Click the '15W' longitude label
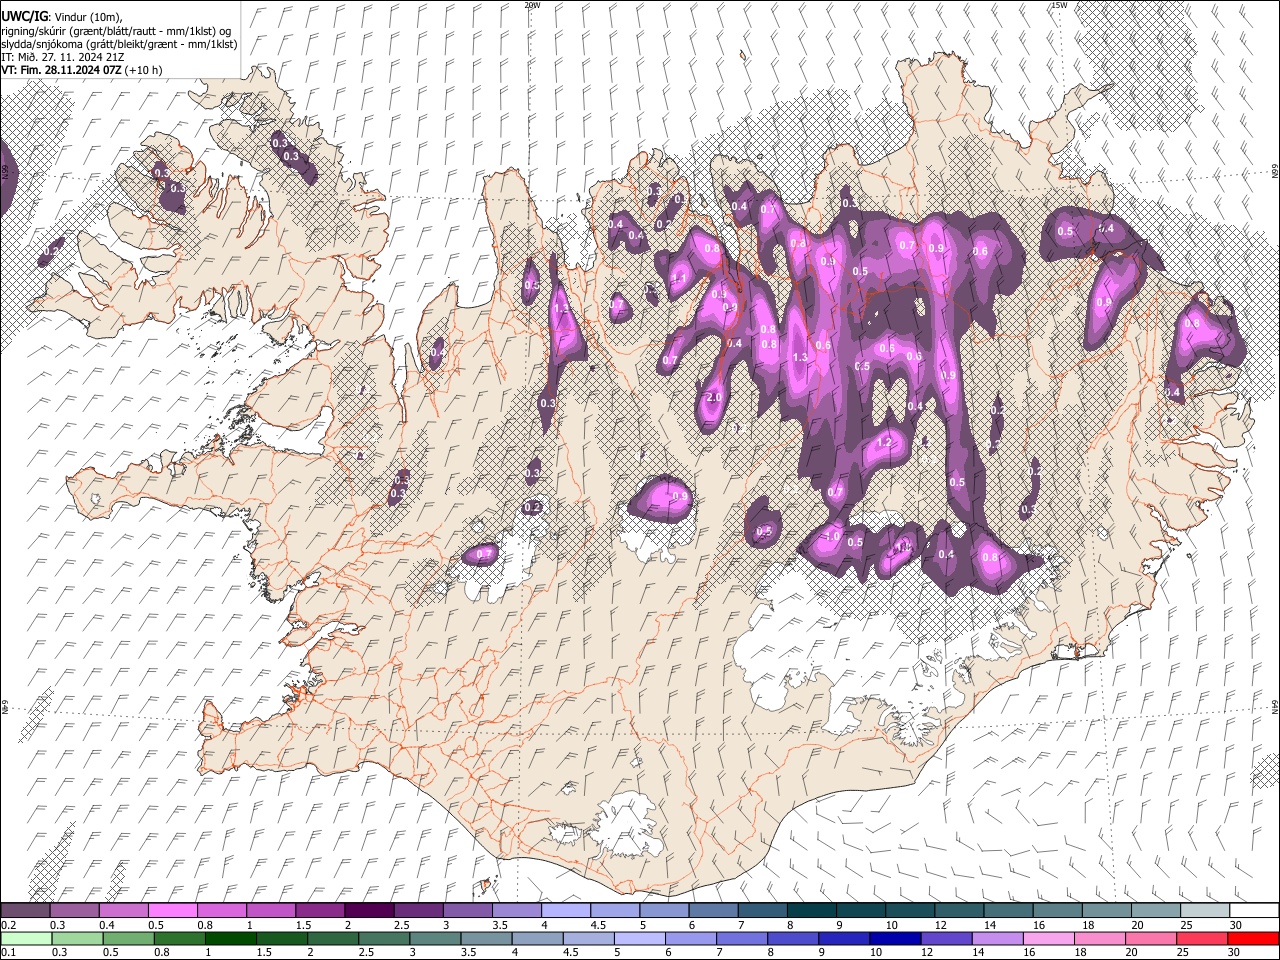 1059,5
